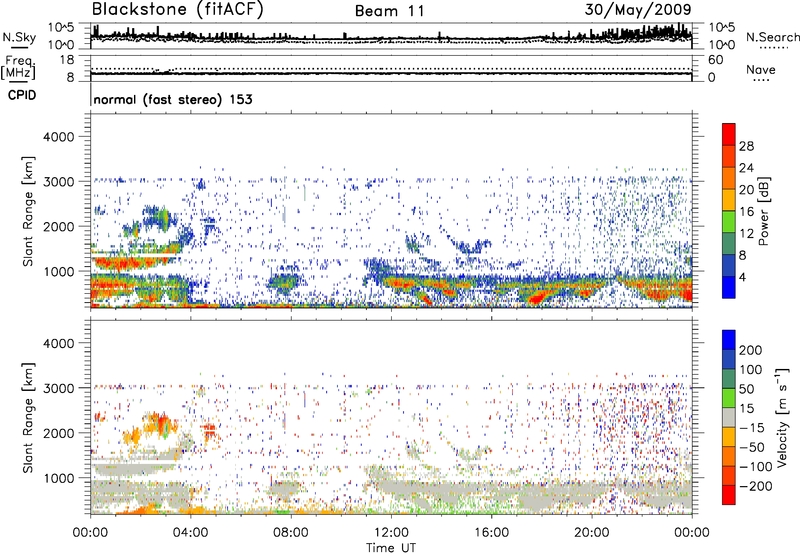Click the '16' tick on power scale

[x=746, y=212]
